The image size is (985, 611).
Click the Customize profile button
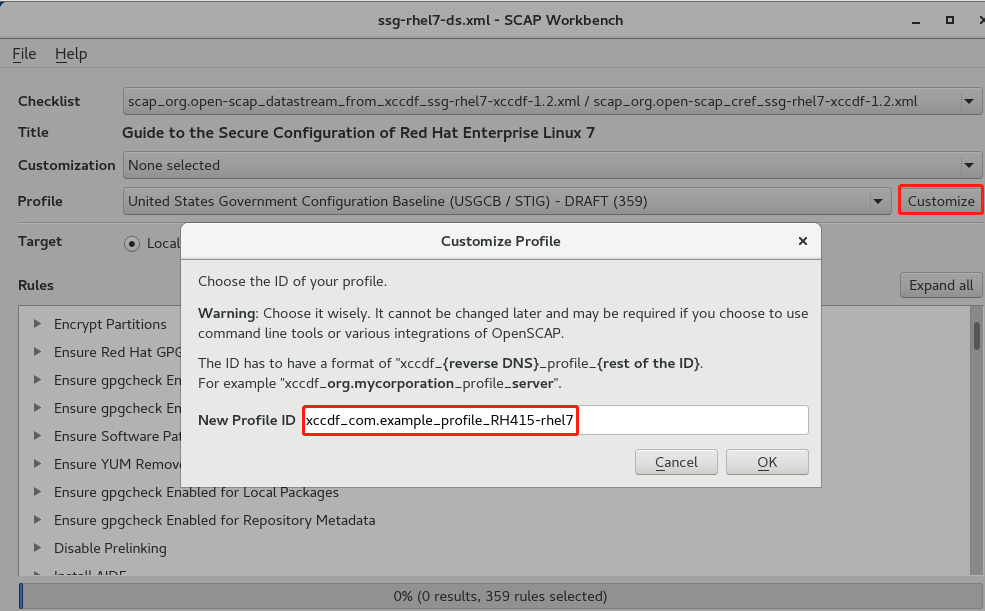tap(940, 201)
